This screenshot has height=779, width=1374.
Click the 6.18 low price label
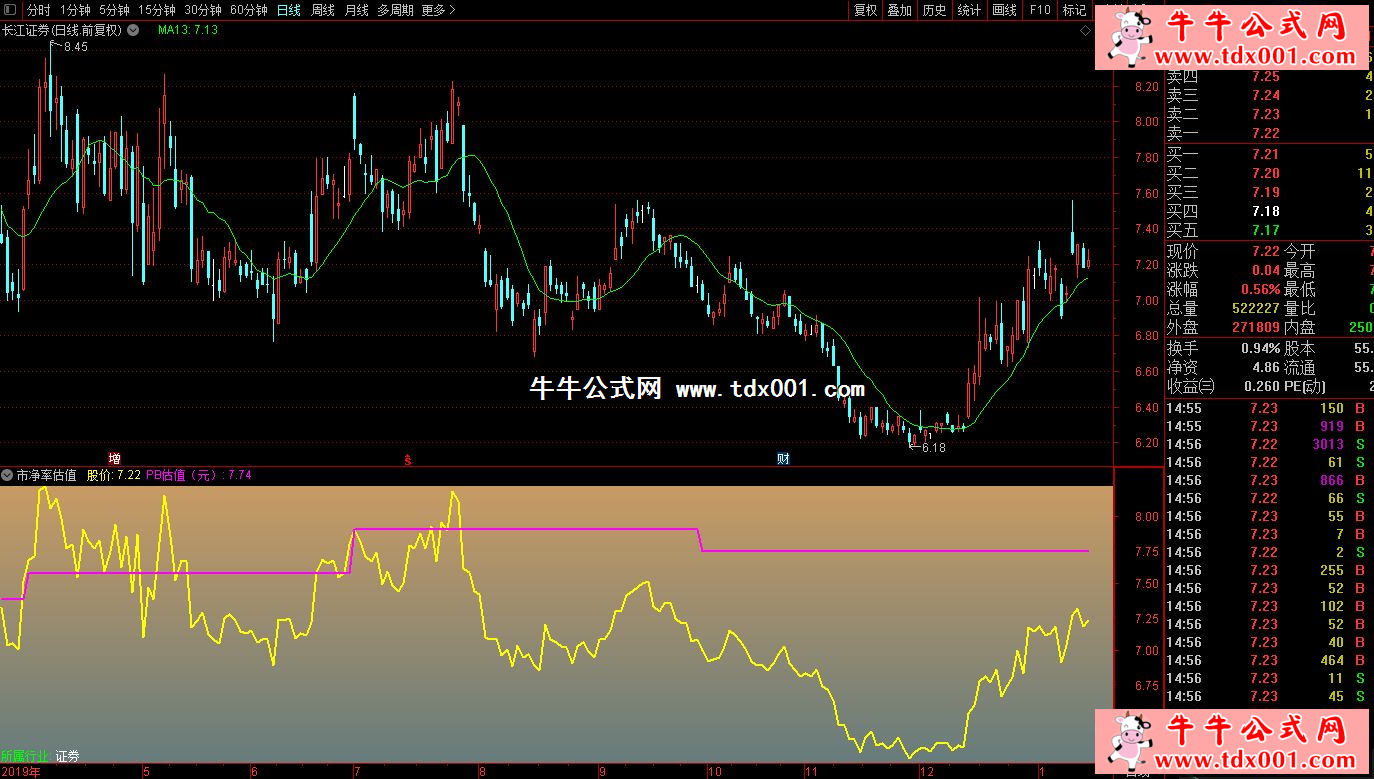[933, 448]
